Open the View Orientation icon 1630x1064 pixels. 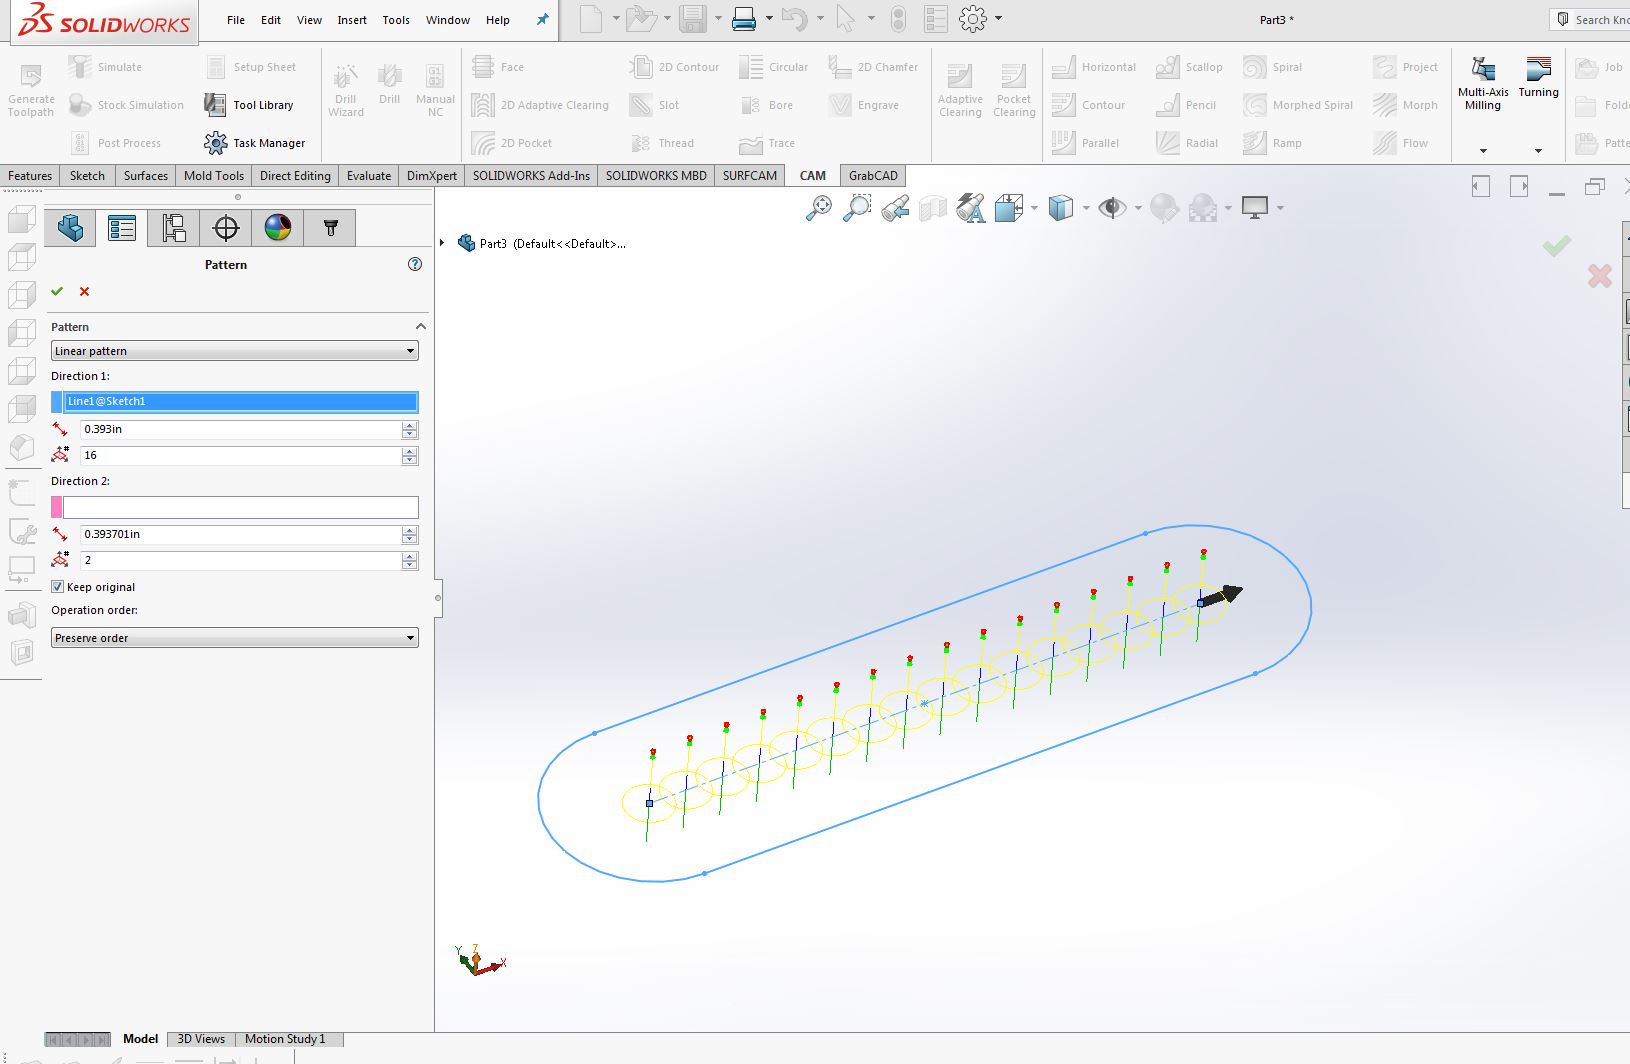coord(1008,208)
